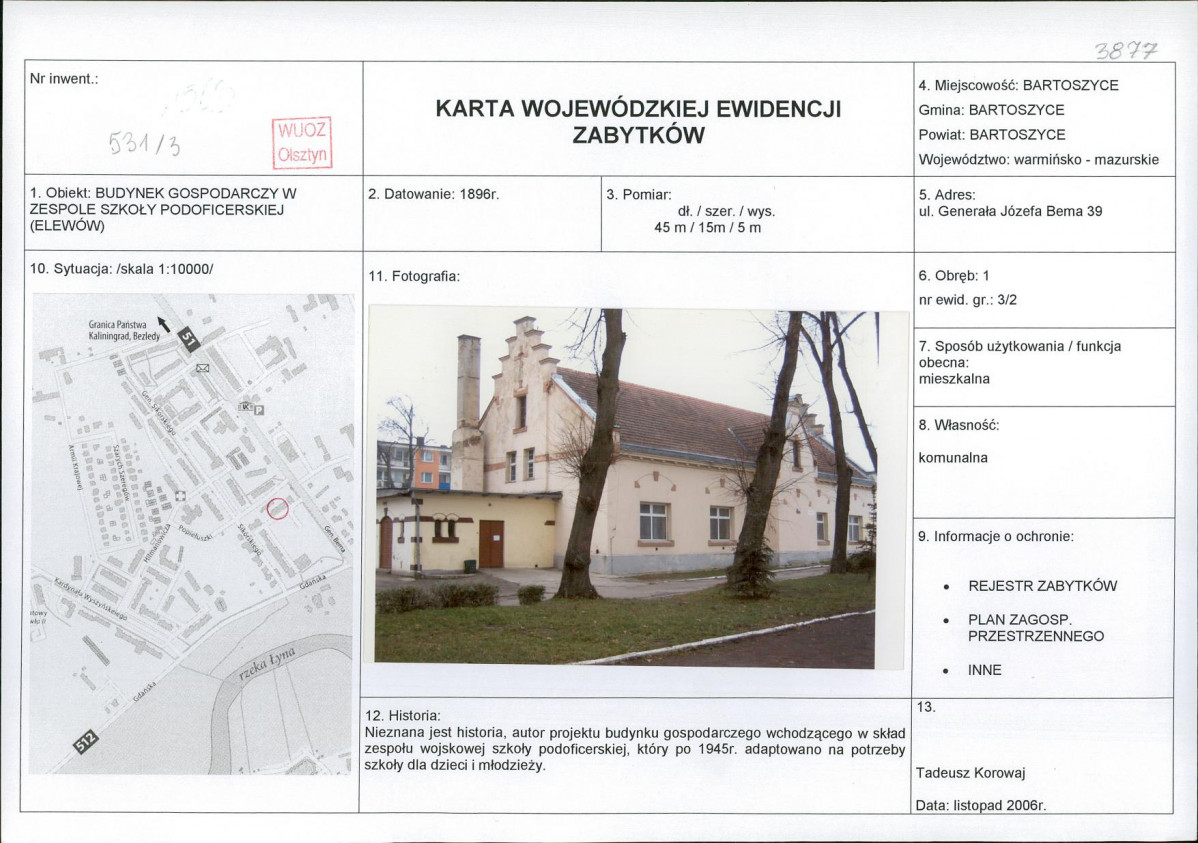Image resolution: width=1198 pixels, height=843 pixels.
Task: Click the '5. Adres:' label
Action: pos(947,195)
